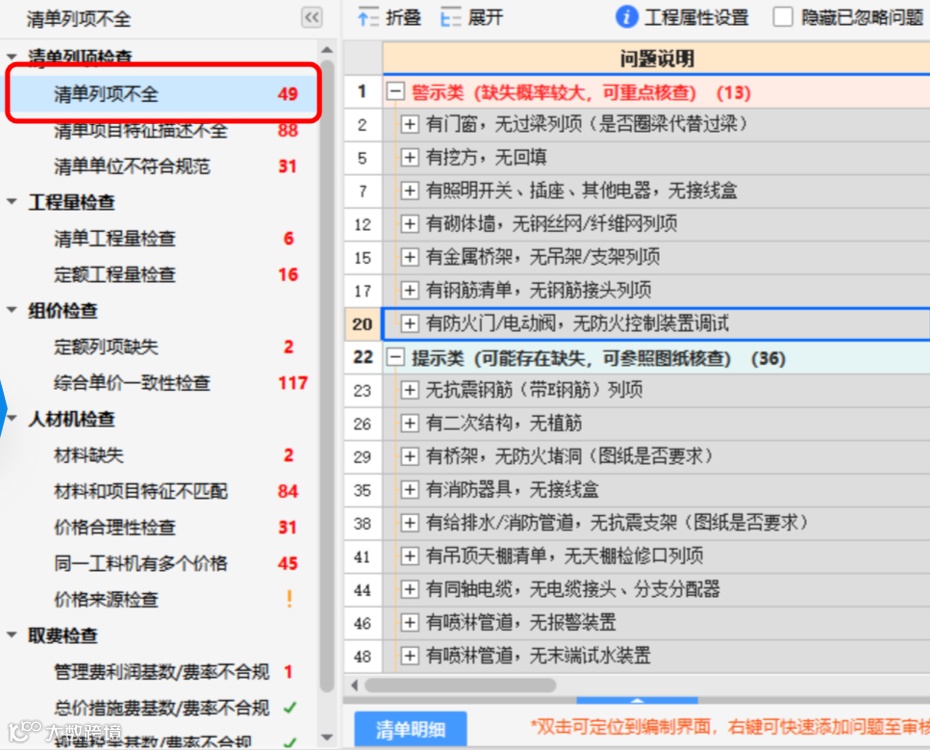The height and width of the screenshot is (750, 930).
Task: Expand row 有喷淋管道，无末端试水装置
Action: click(409, 656)
